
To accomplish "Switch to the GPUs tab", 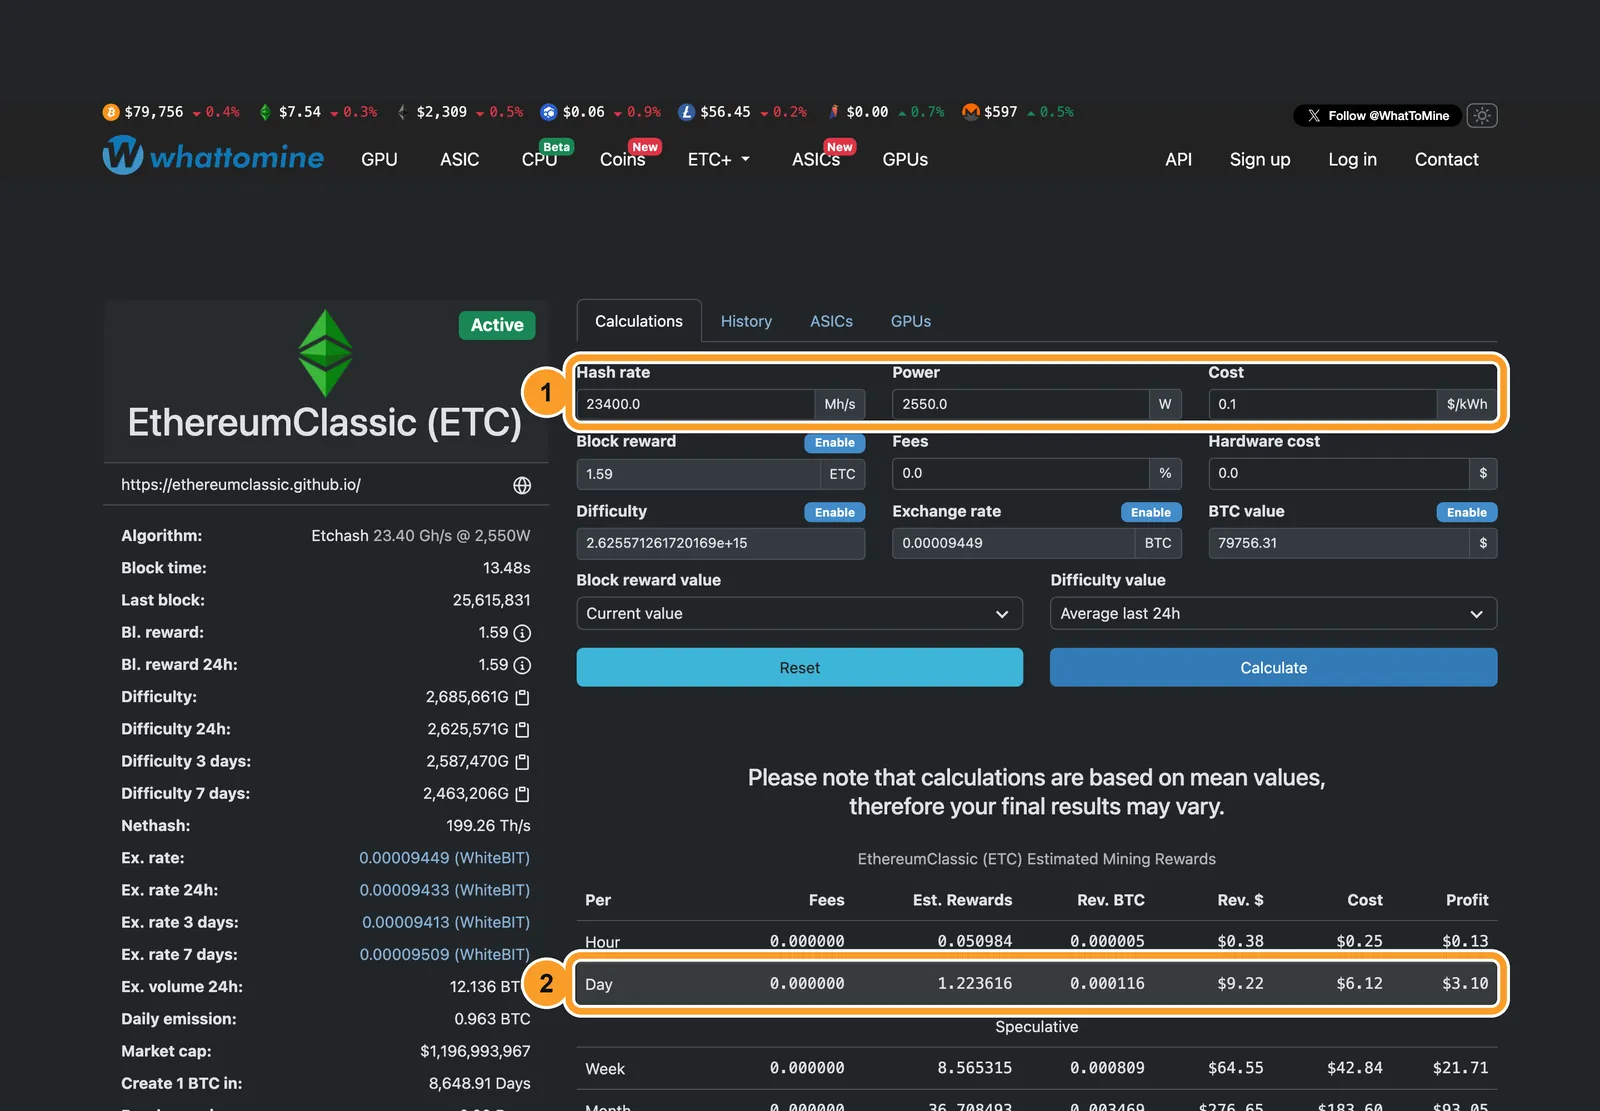I will tap(911, 321).
